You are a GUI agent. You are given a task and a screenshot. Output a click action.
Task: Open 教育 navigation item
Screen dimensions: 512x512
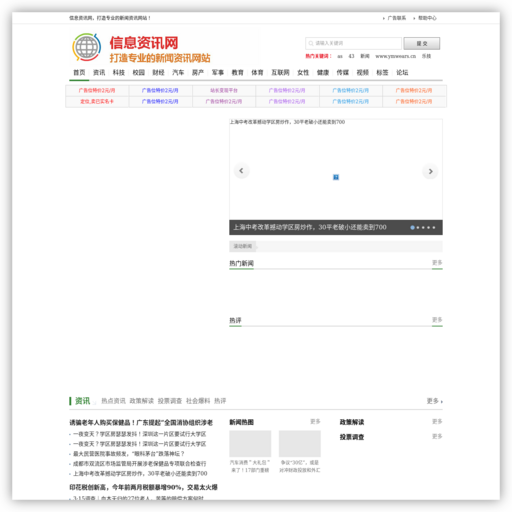pos(238,72)
